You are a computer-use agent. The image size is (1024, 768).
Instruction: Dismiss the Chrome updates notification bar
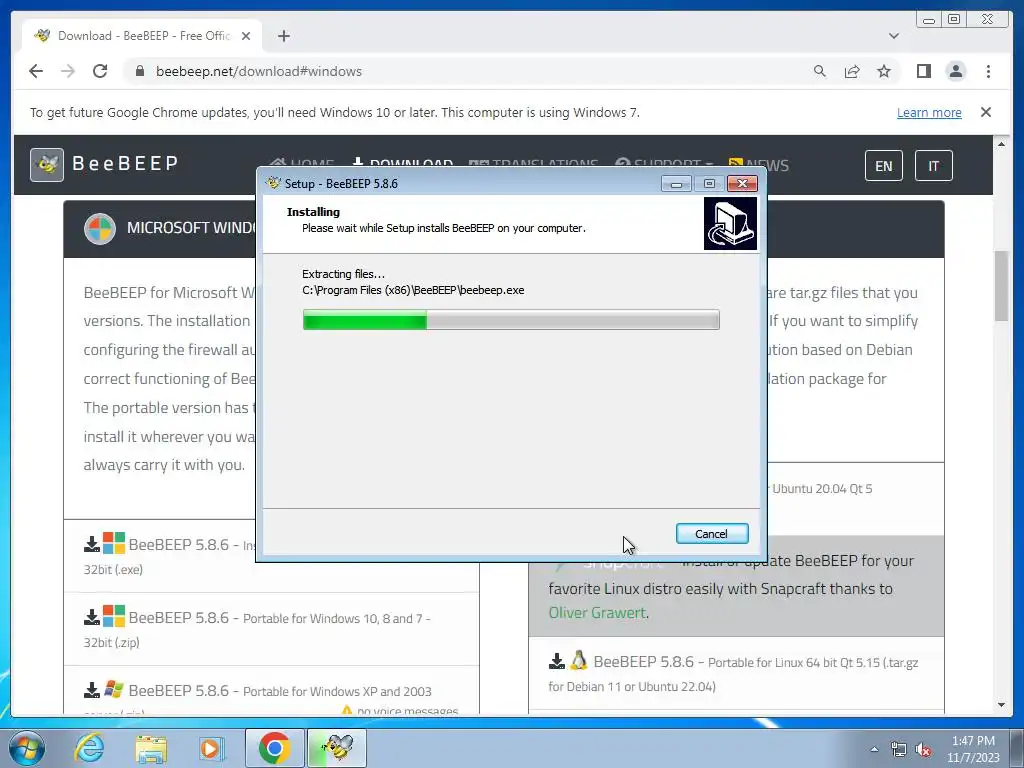point(985,112)
